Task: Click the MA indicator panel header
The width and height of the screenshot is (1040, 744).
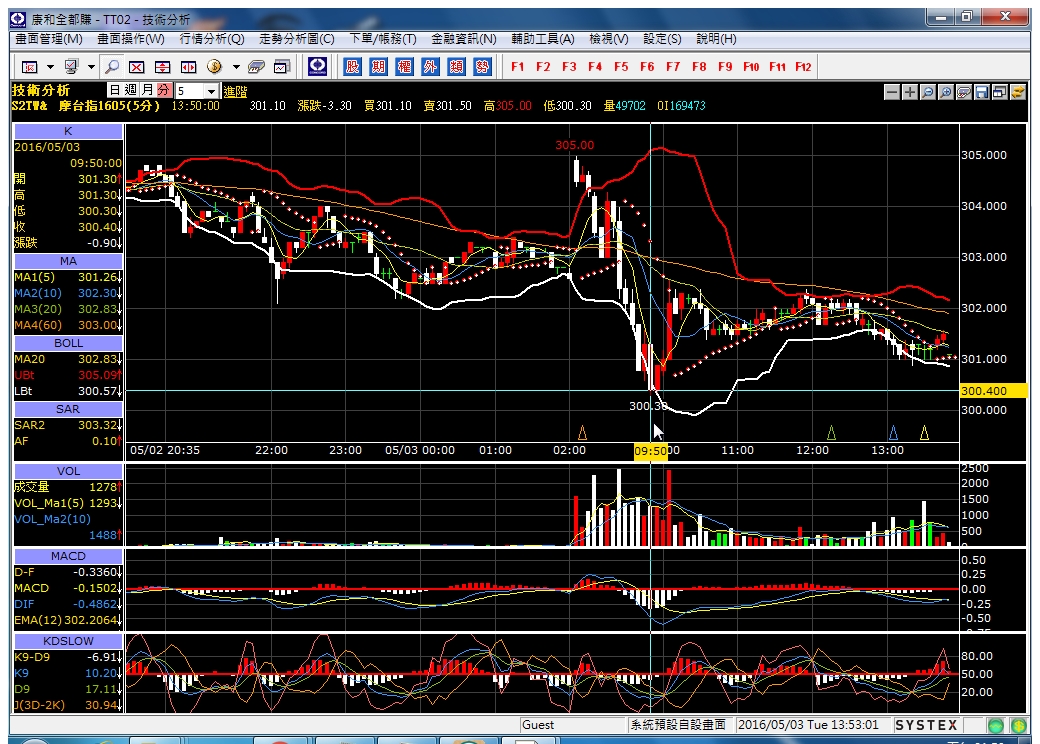Action: (x=68, y=261)
